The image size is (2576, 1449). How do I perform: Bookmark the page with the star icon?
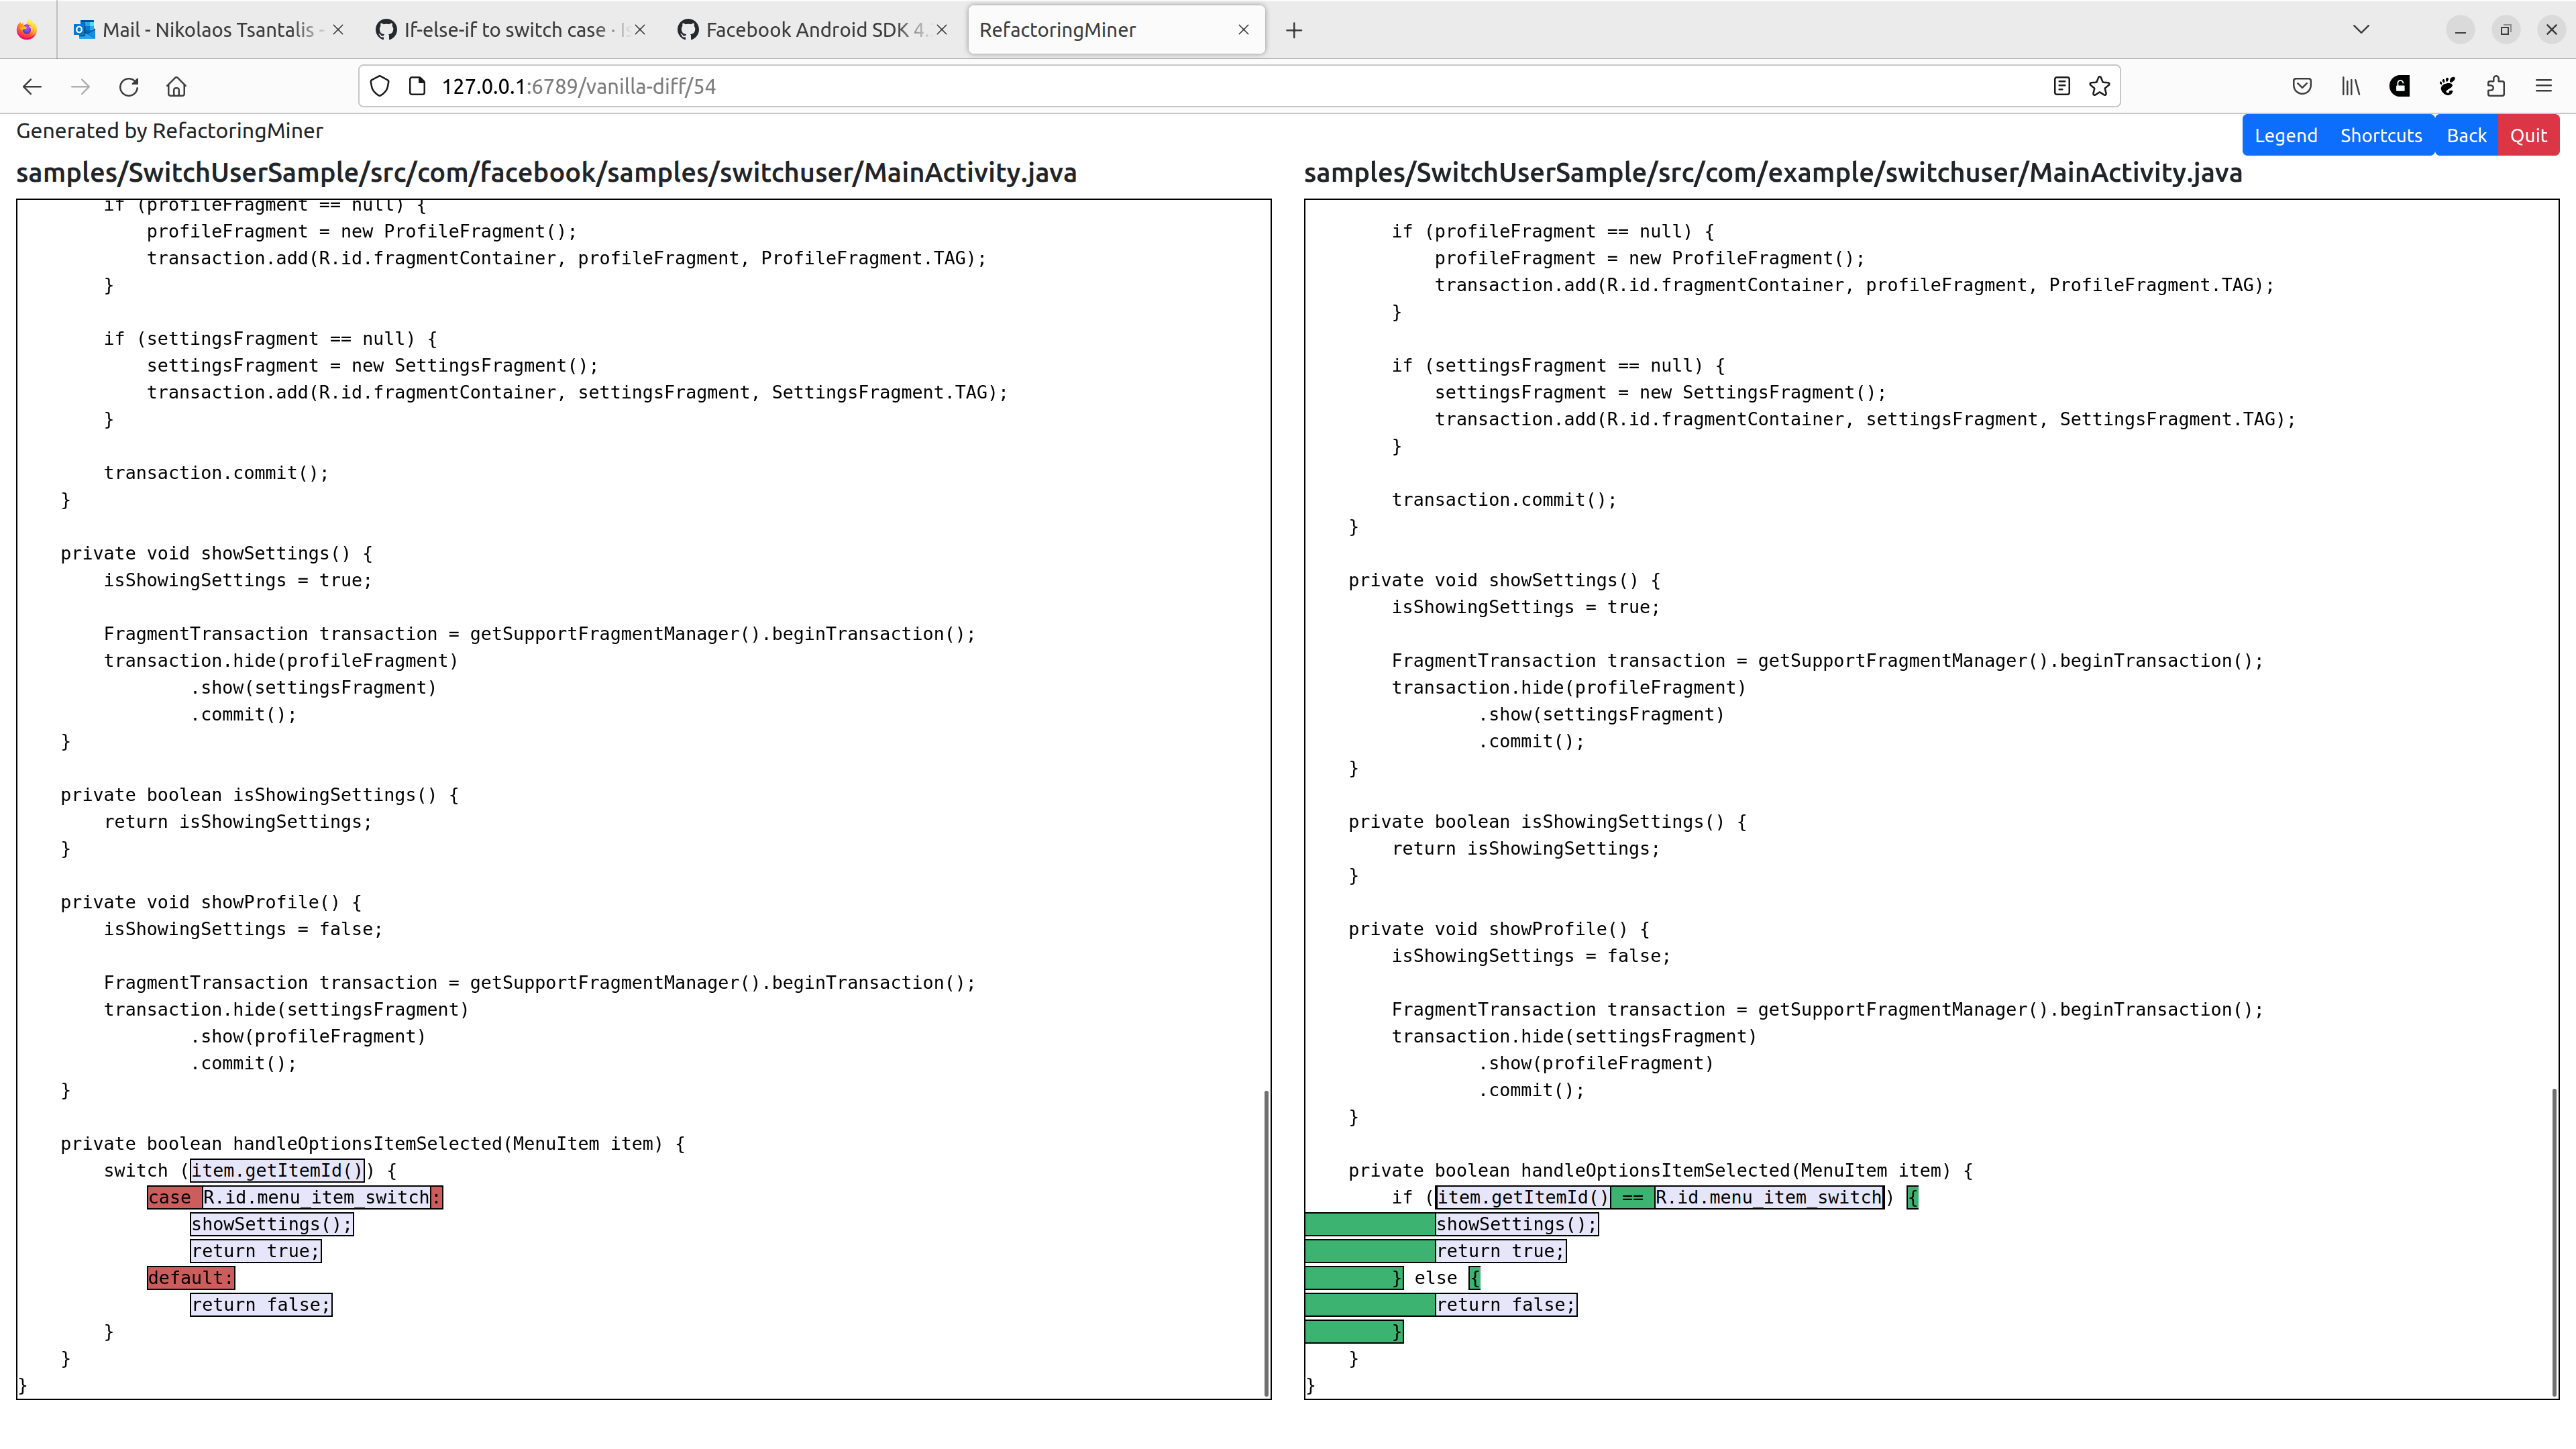(2098, 86)
